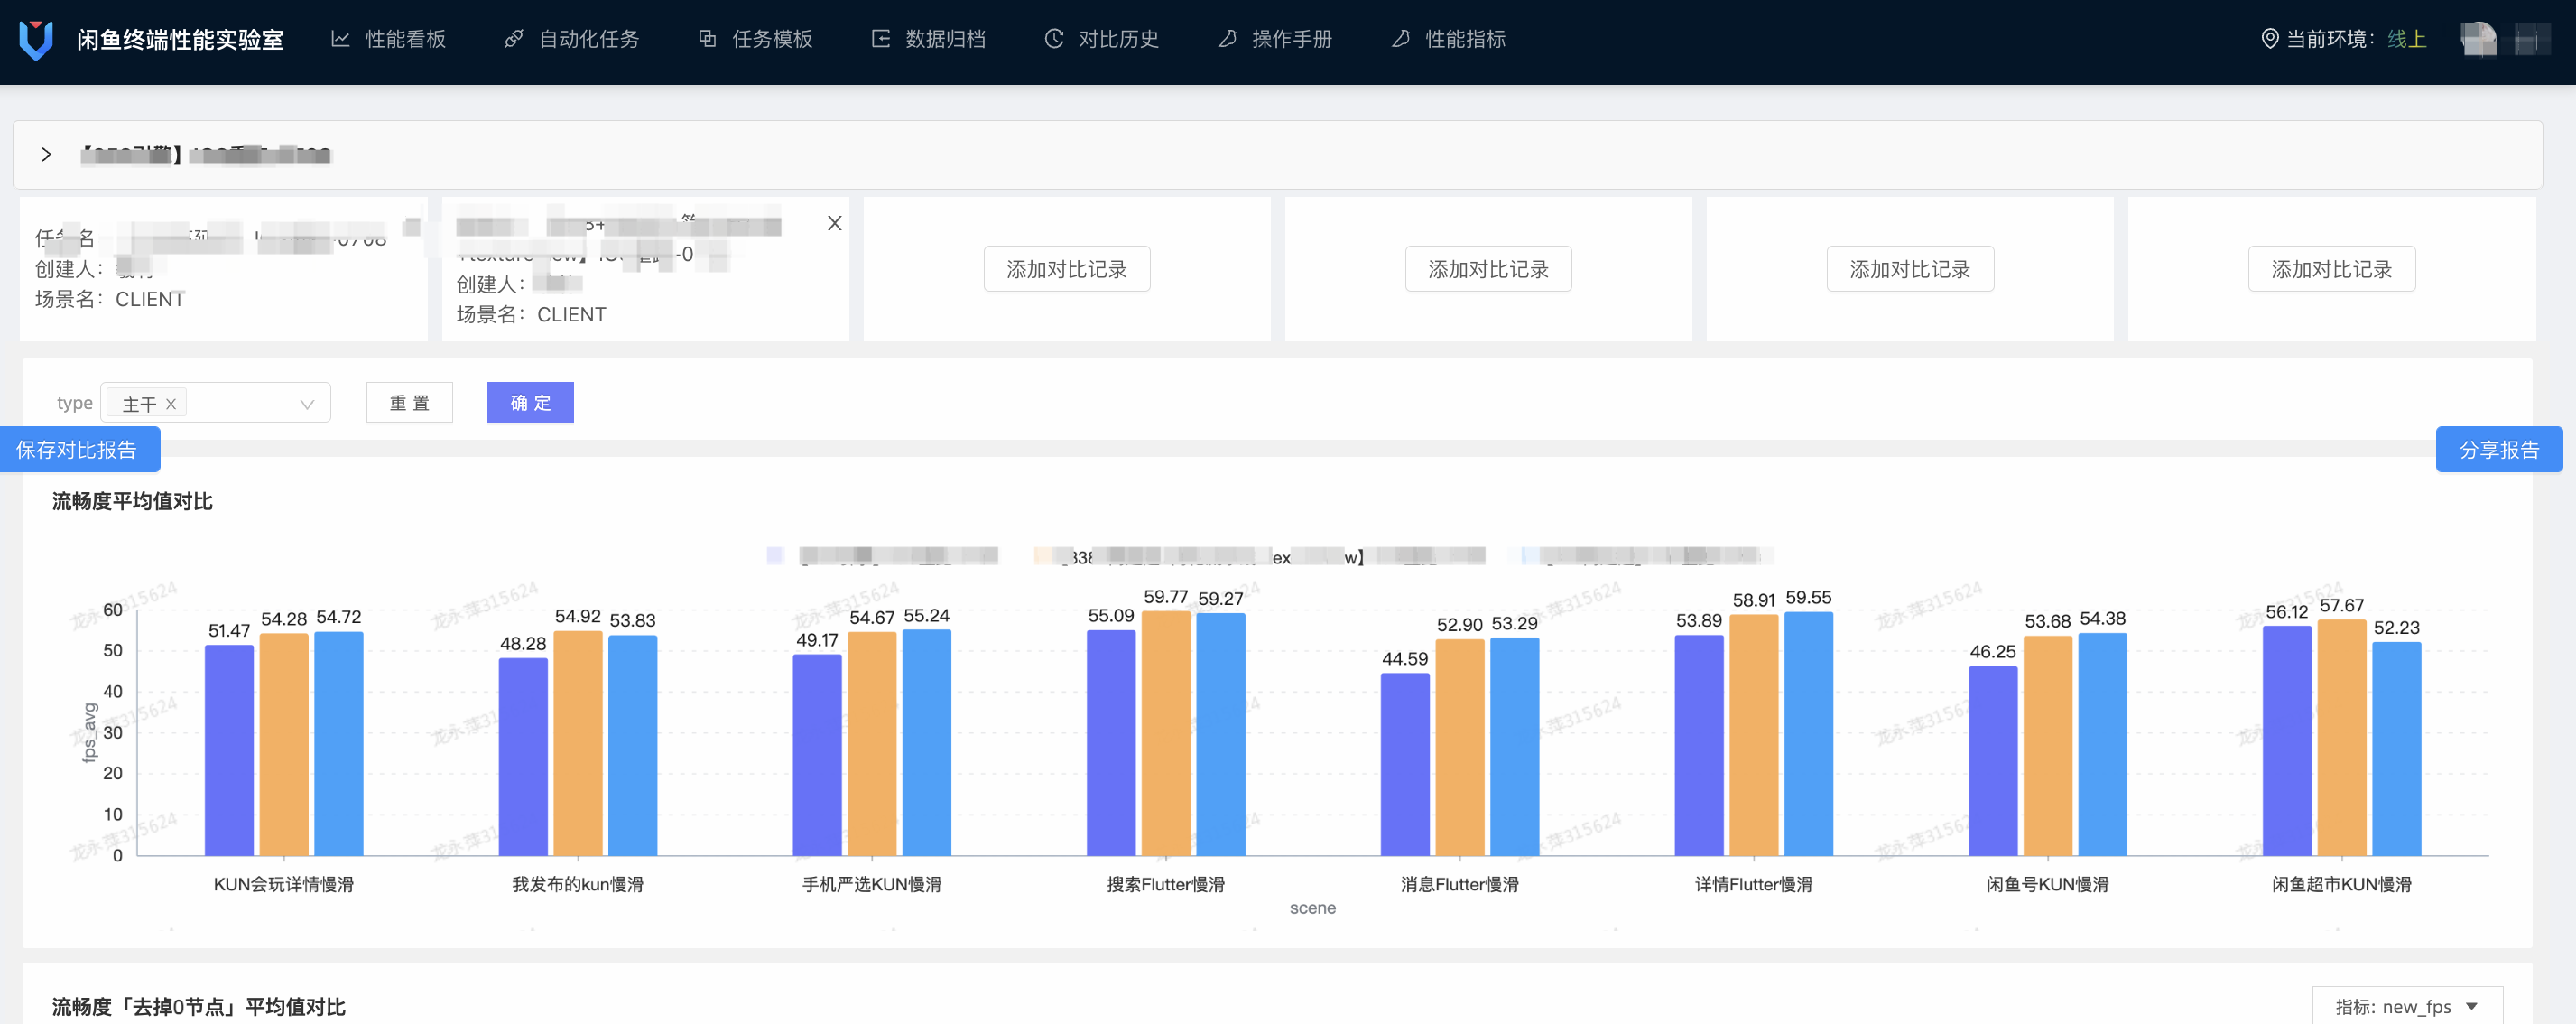Open the 性能指标 menu item
Image resolution: width=2576 pixels, height=1024 pixels.
click(x=1464, y=39)
